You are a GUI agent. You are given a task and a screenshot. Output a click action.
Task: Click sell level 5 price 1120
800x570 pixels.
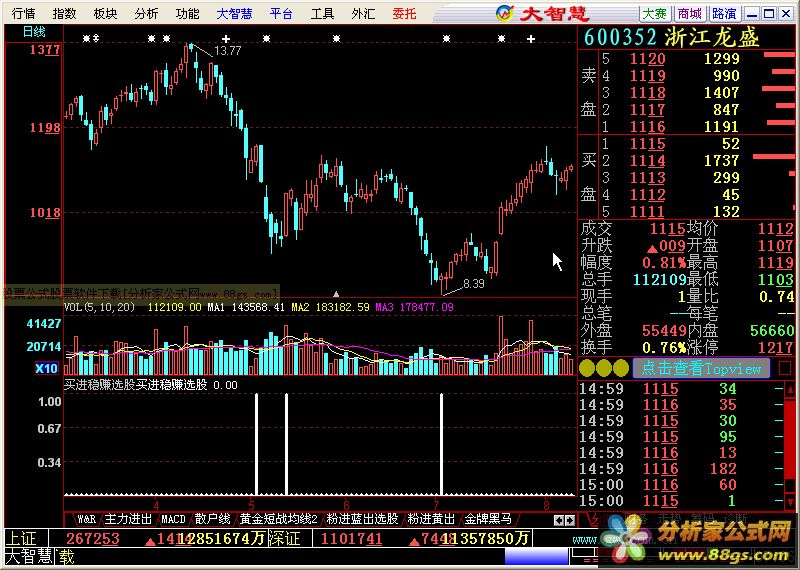pos(647,59)
